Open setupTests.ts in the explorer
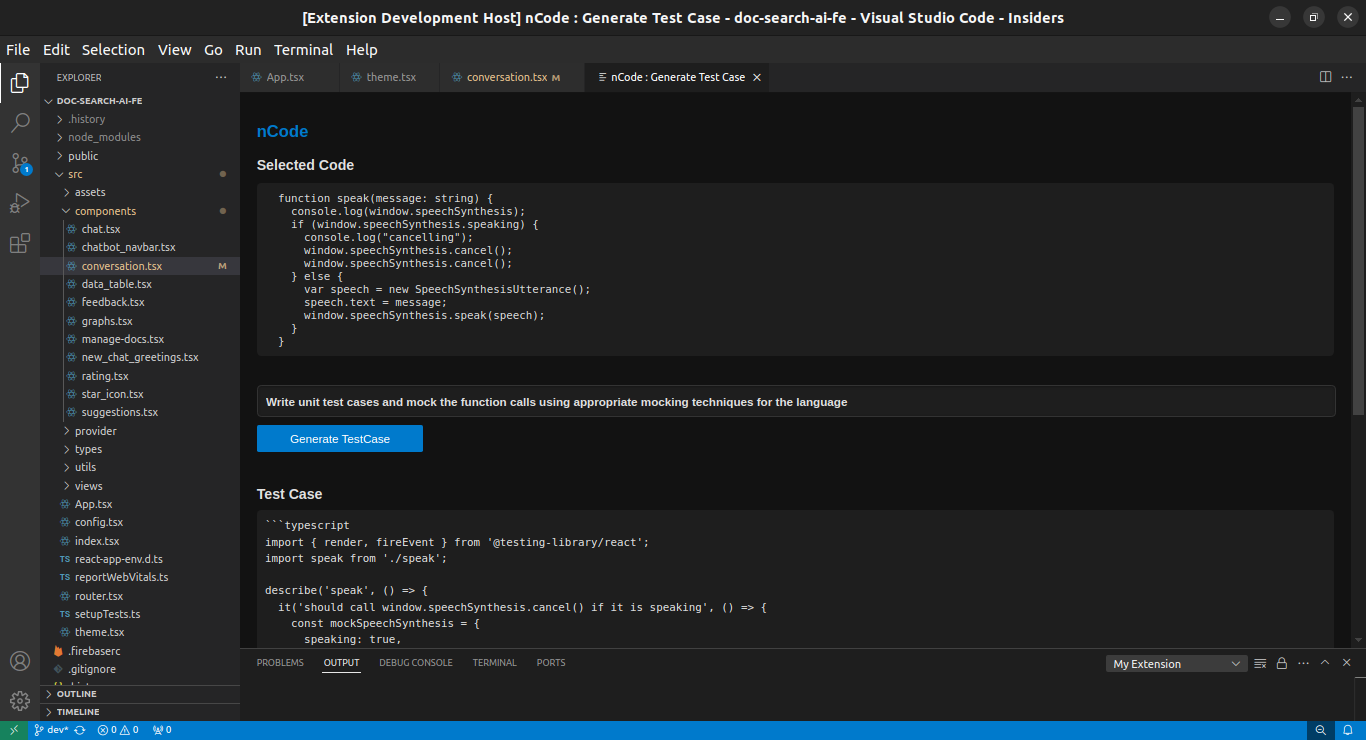 [x=140, y=614]
